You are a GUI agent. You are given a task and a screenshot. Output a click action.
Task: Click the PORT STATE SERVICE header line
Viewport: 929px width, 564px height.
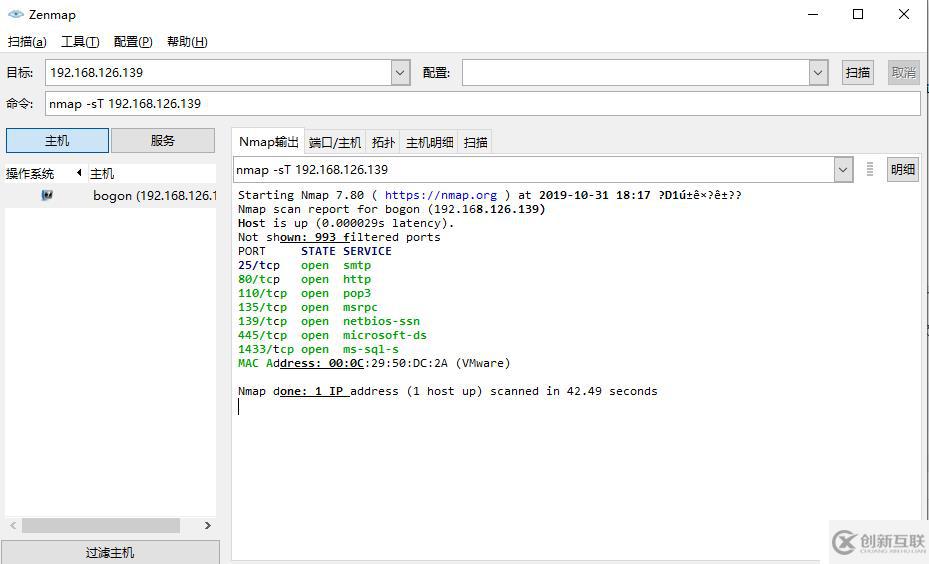315,251
